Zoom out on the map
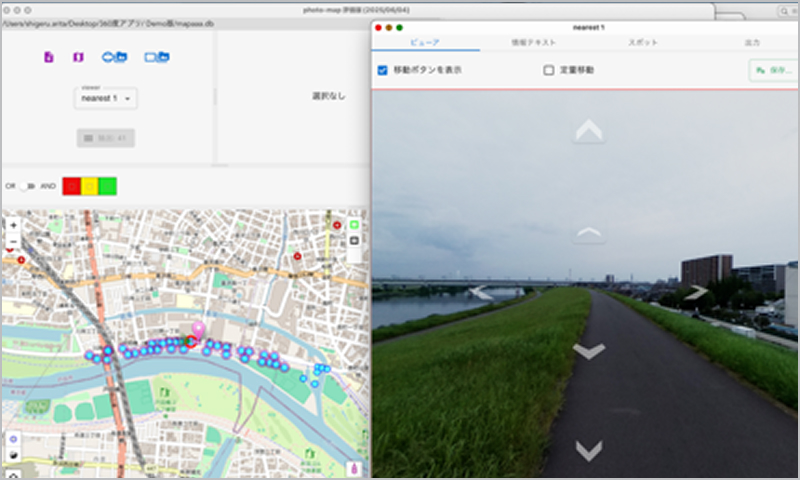The width and height of the screenshot is (800, 480). pyautogui.click(x=13, y=240)
